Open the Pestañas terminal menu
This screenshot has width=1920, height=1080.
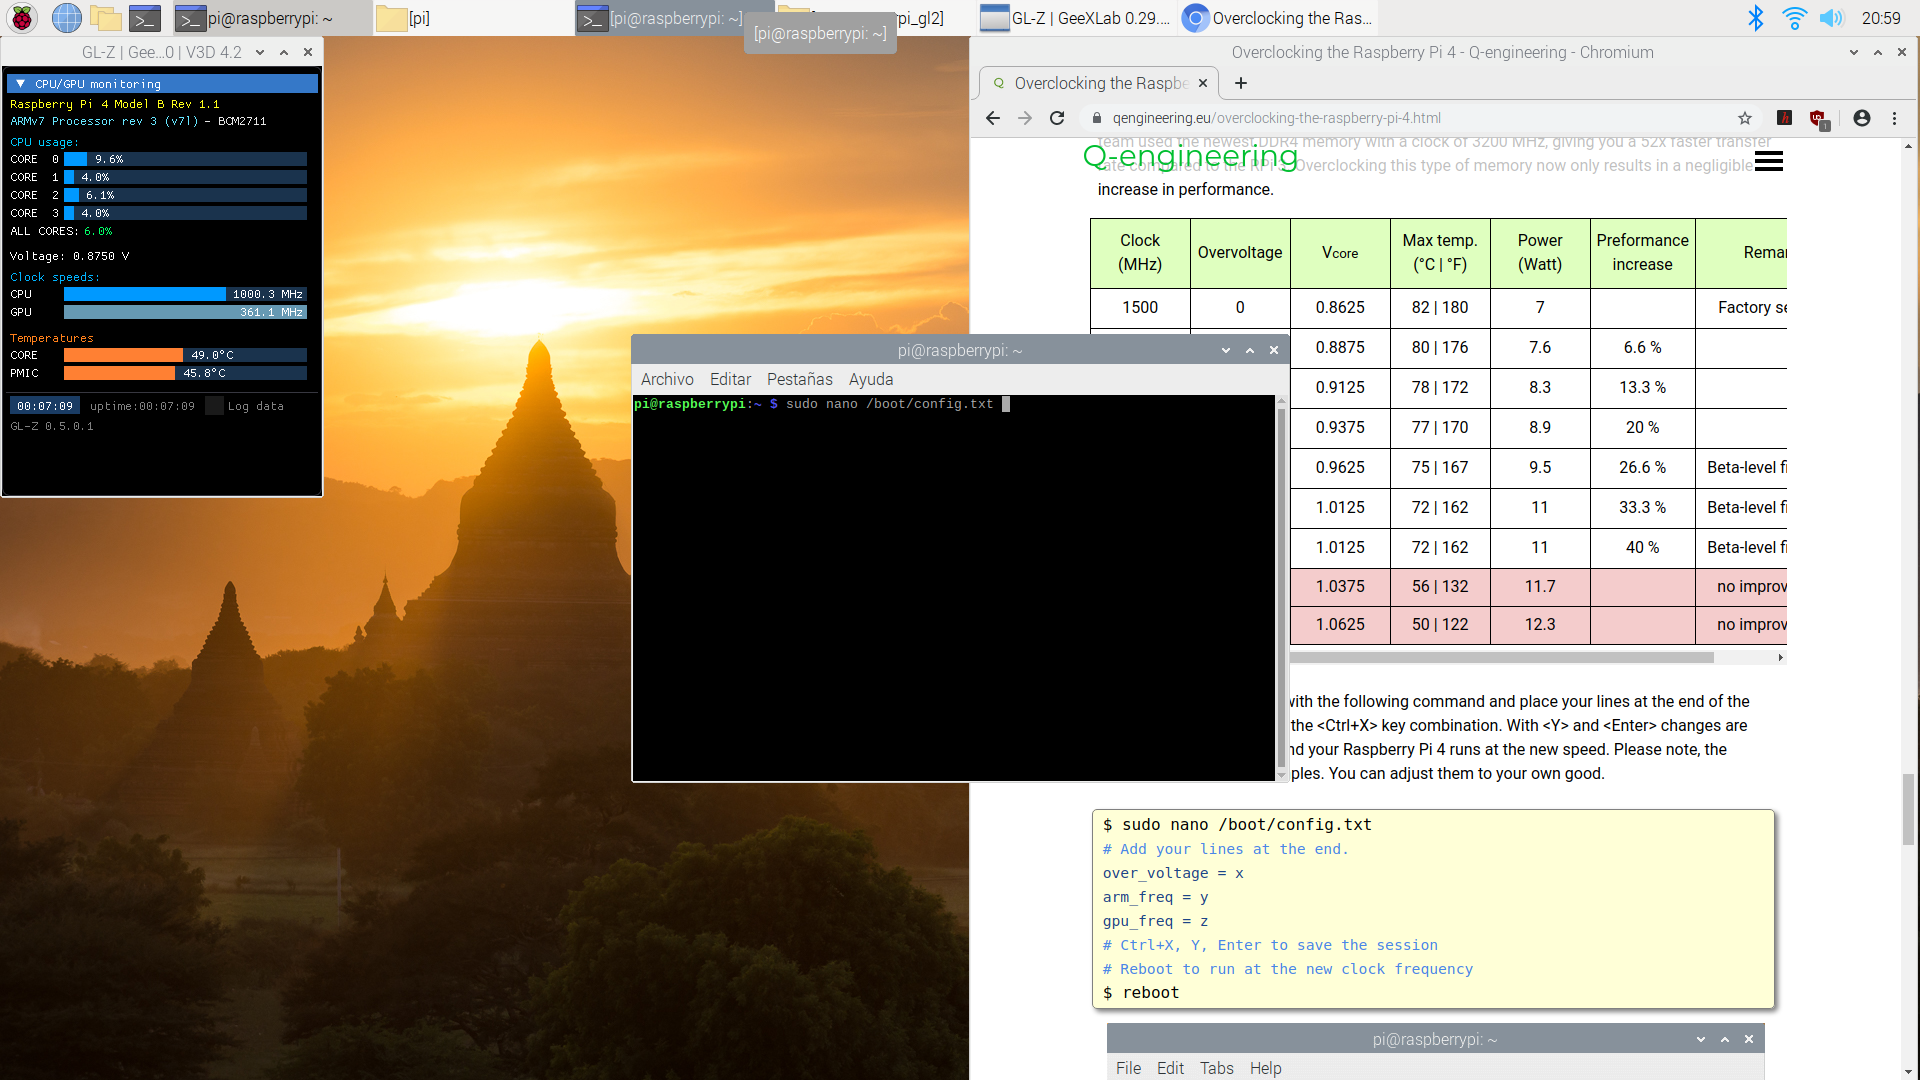[x=799, y=379]
